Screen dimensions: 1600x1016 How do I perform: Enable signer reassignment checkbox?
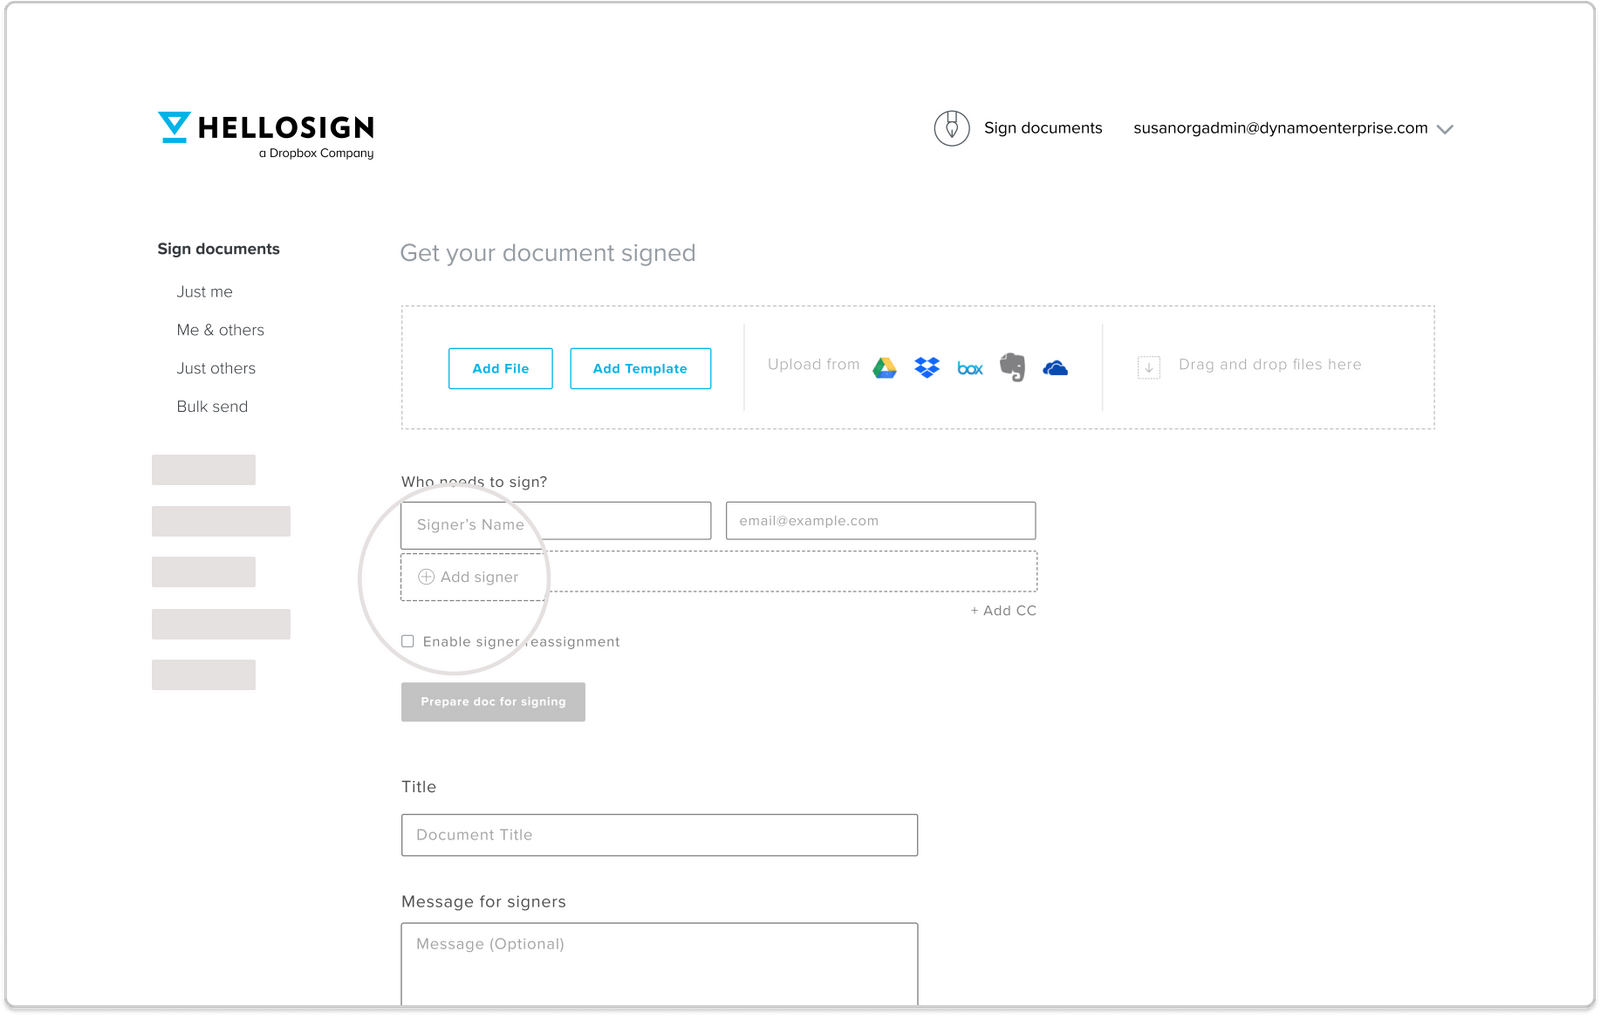408,641
